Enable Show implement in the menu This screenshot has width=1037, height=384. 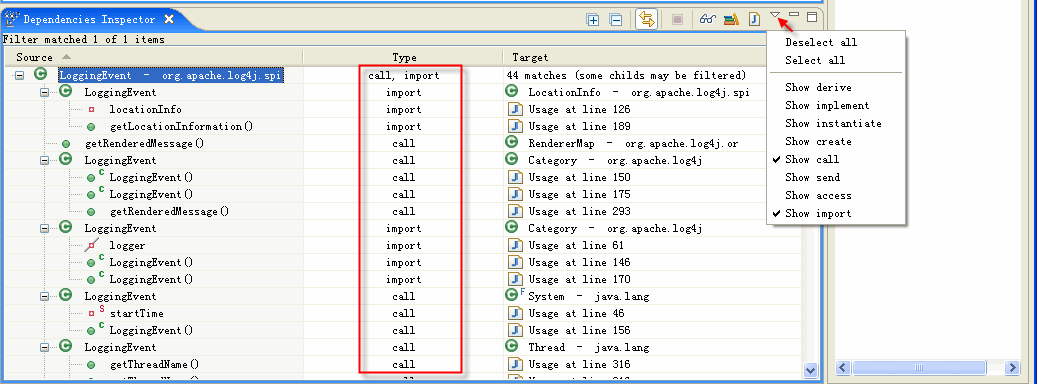coord(827,105)
